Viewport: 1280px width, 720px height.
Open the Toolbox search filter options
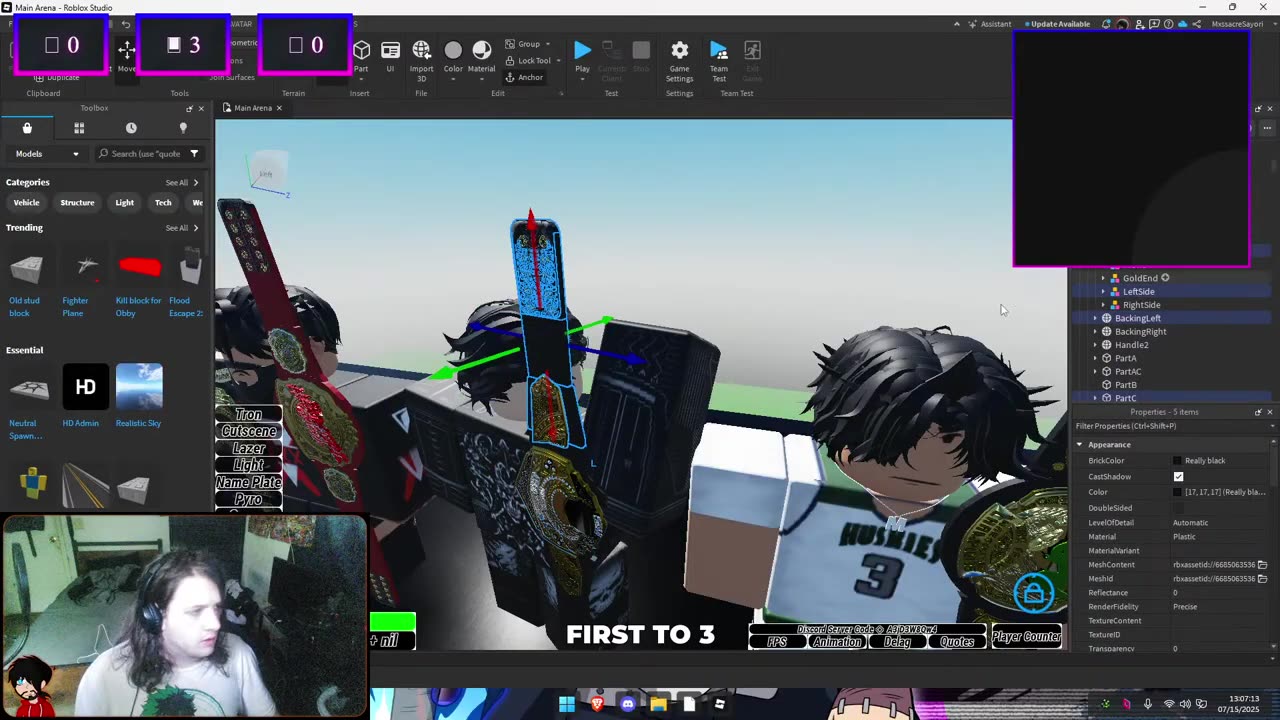pyautogui.click(x=194, y=154)
